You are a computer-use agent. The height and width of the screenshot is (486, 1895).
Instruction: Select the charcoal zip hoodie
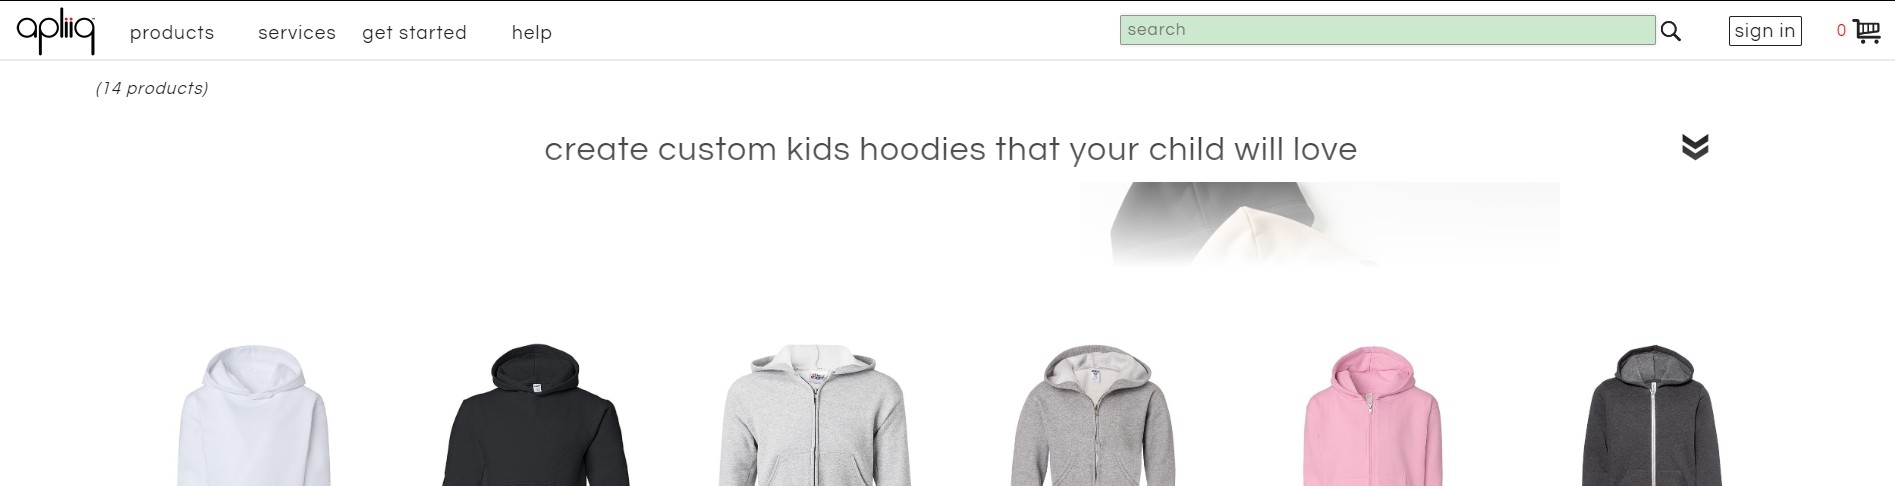pos(1651,415)
